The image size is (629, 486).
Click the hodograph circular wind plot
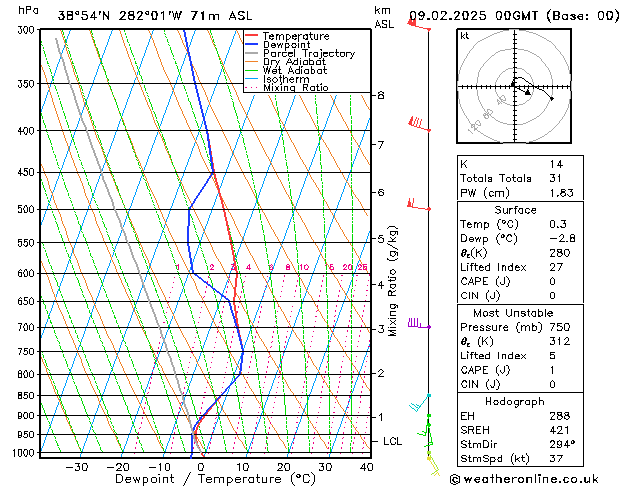(514, 87)
